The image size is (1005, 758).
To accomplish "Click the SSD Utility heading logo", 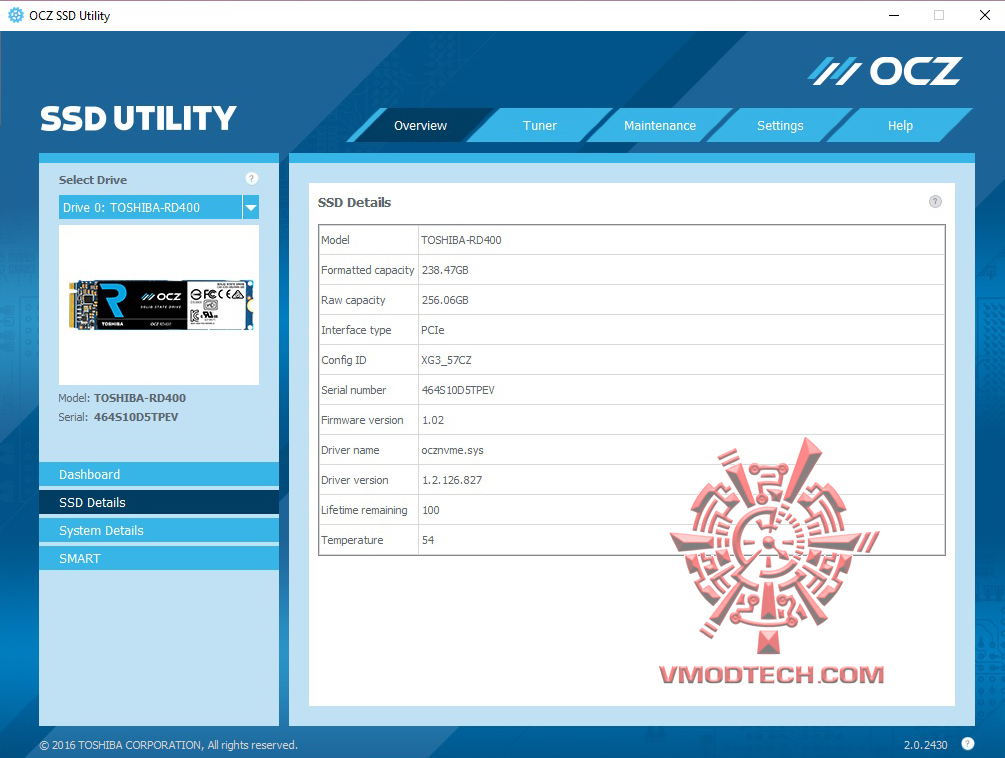I will [x=136, y=118].
